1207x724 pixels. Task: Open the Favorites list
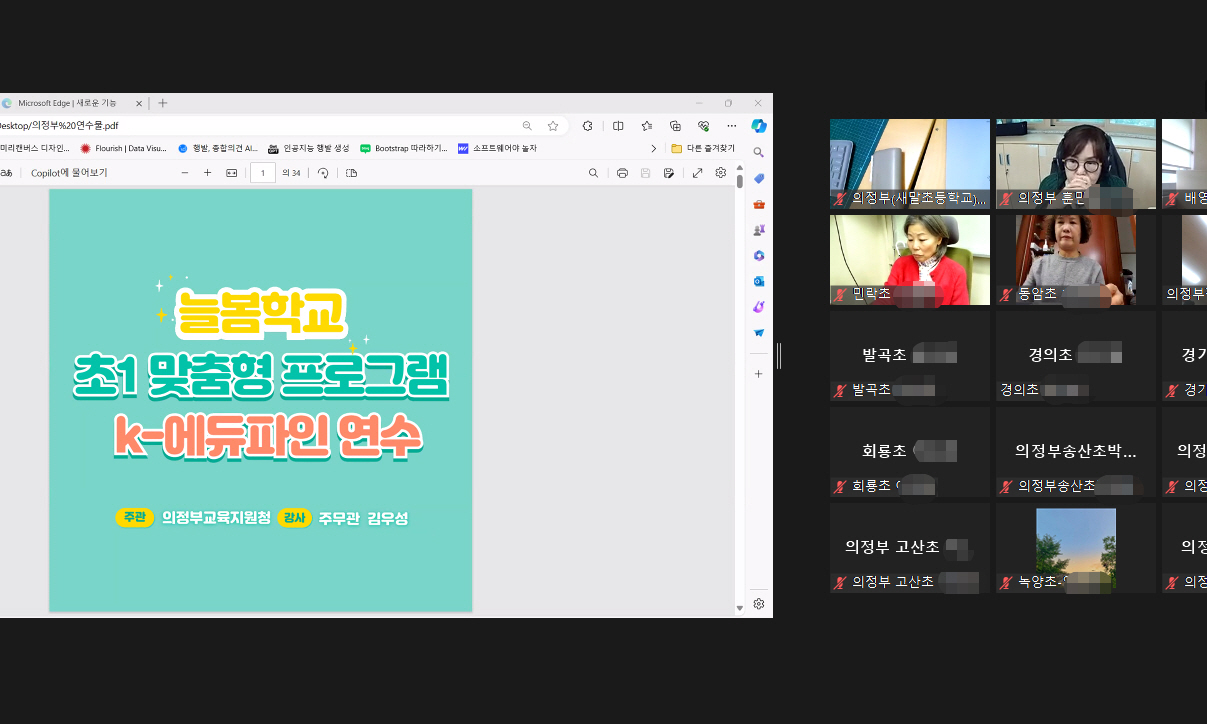point(647,126)
